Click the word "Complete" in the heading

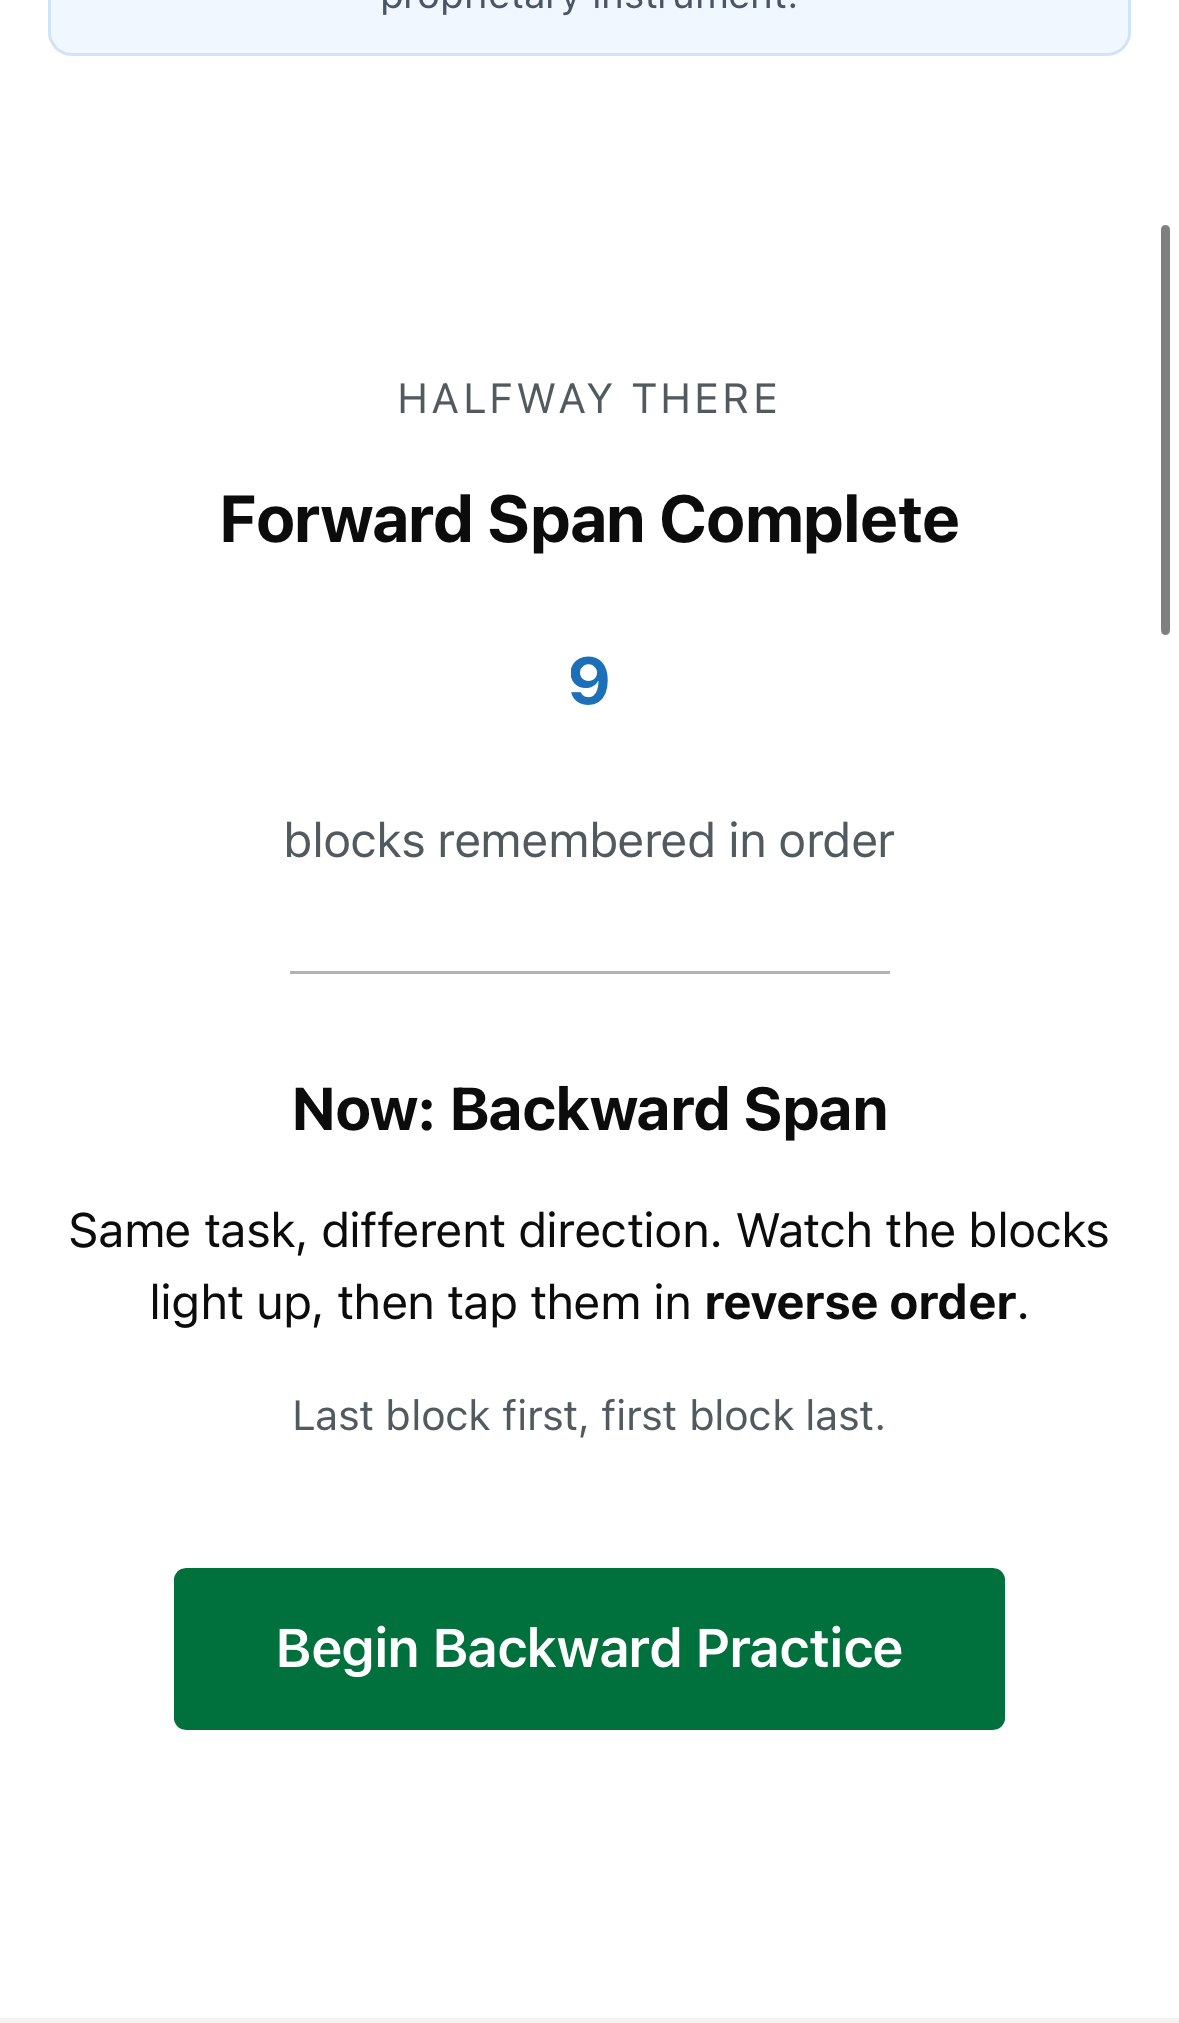[x=809, y=520]
